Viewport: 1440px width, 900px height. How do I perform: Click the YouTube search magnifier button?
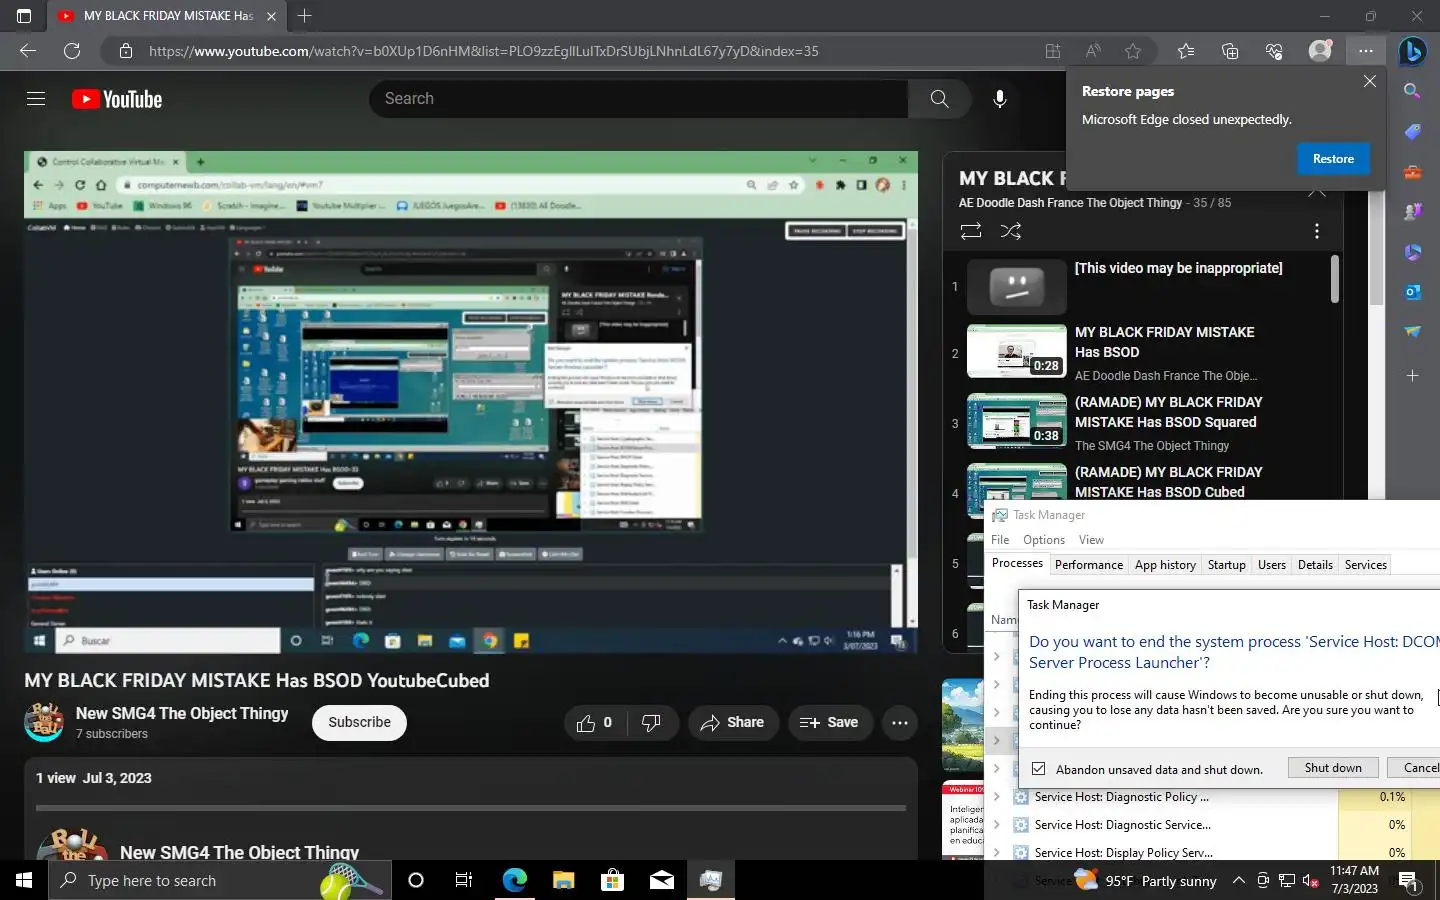tap(939, 99)
